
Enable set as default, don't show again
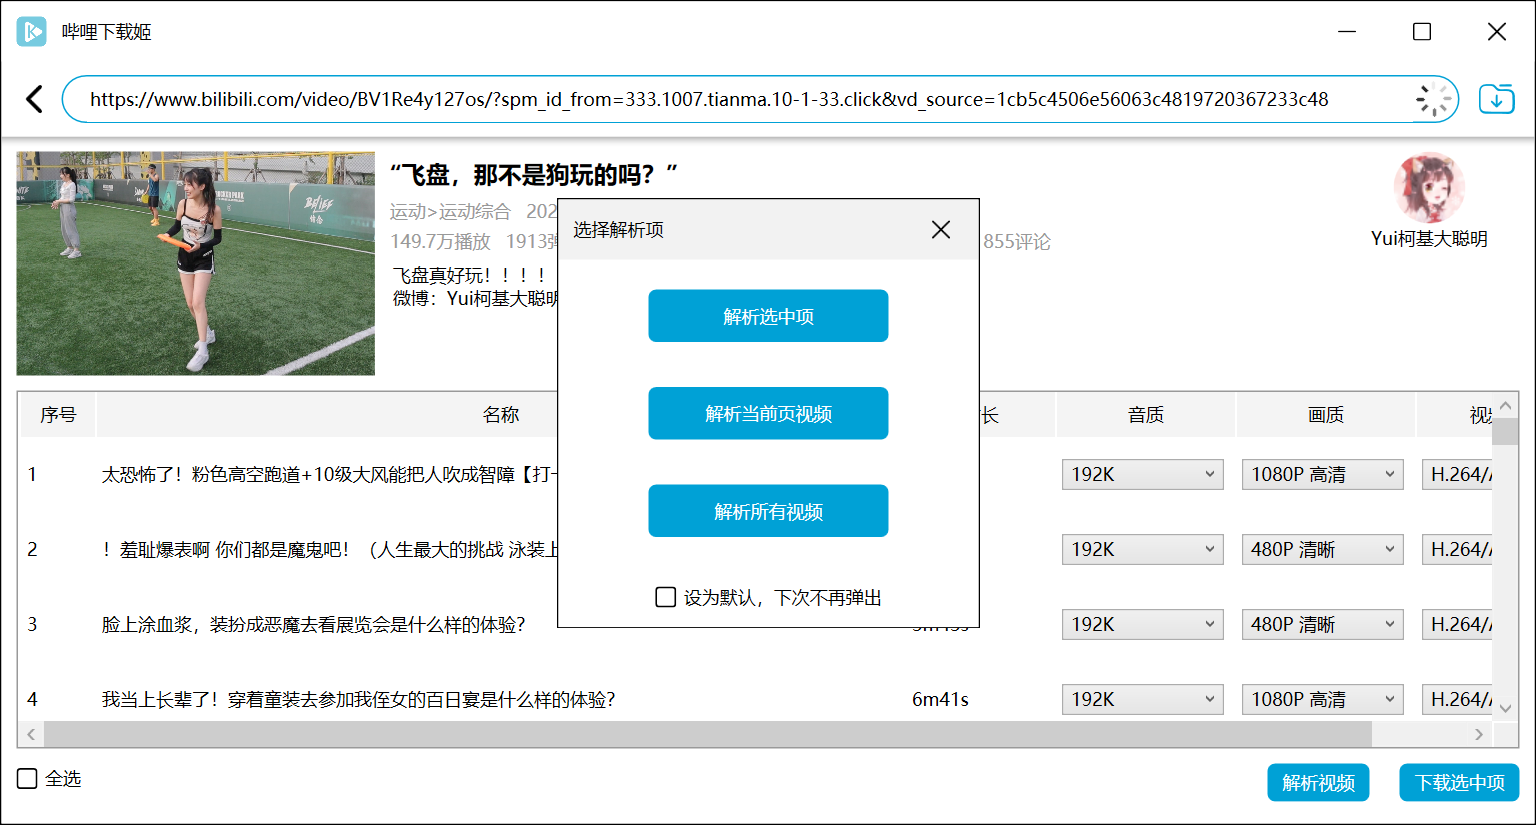point(666,597)
